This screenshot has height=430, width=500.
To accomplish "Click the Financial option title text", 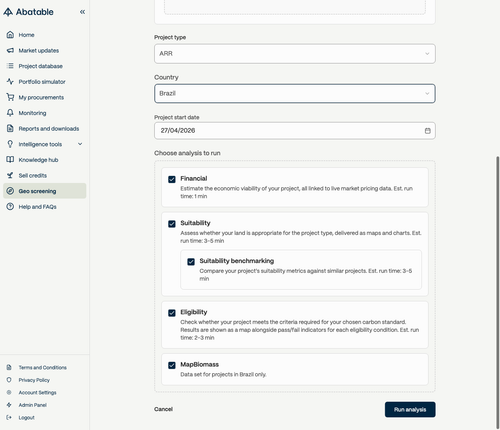I will click(194, 178).
